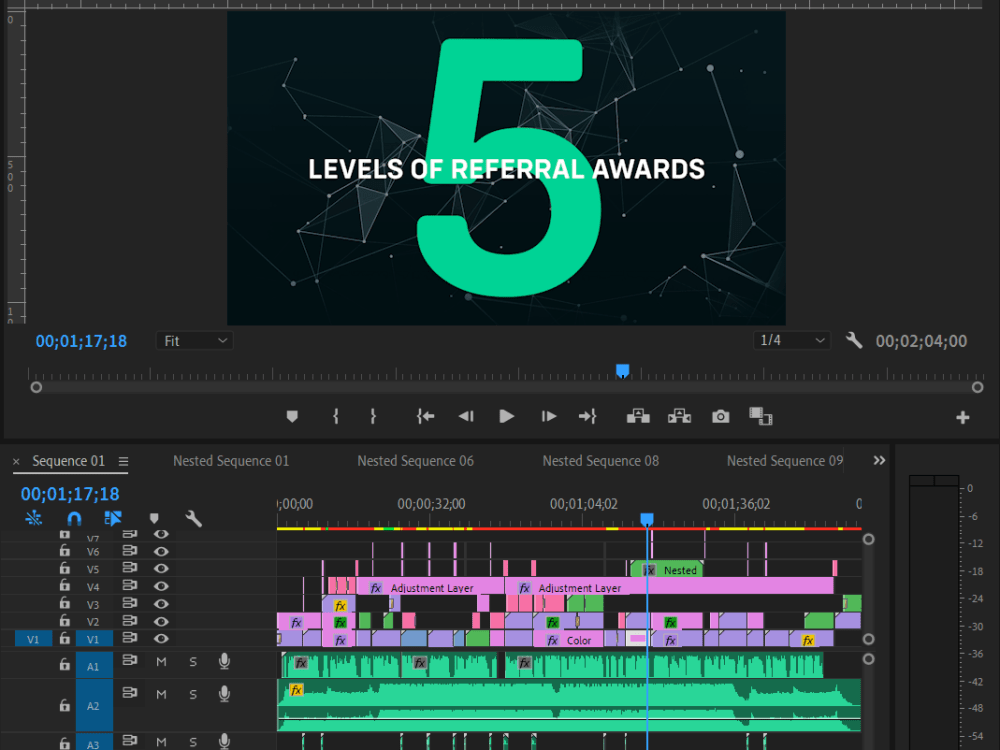1000x750 pixels.
Task: Hide the V3 track output
Action: point(161,603)
